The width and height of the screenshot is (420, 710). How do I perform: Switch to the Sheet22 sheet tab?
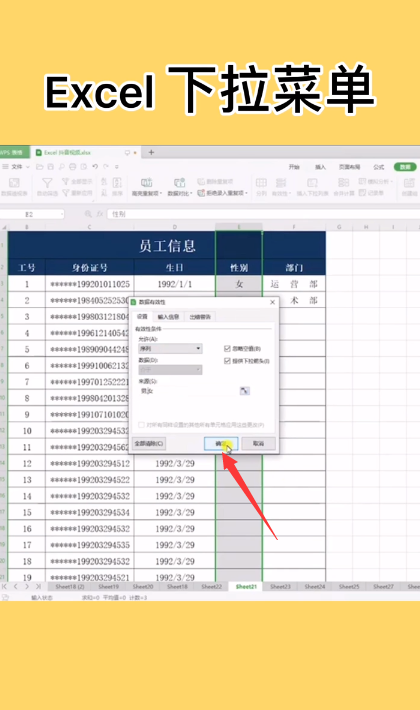211,586
